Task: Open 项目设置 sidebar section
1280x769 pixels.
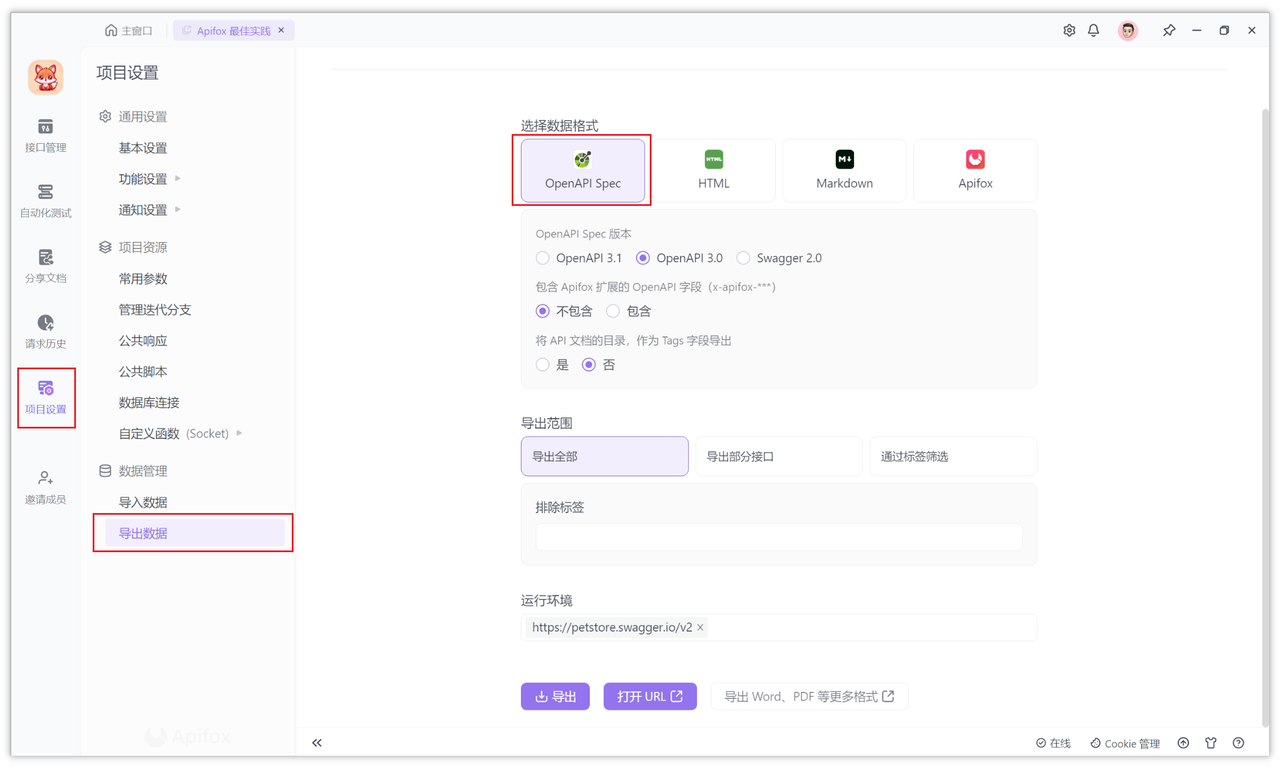Action: [45, 398]
